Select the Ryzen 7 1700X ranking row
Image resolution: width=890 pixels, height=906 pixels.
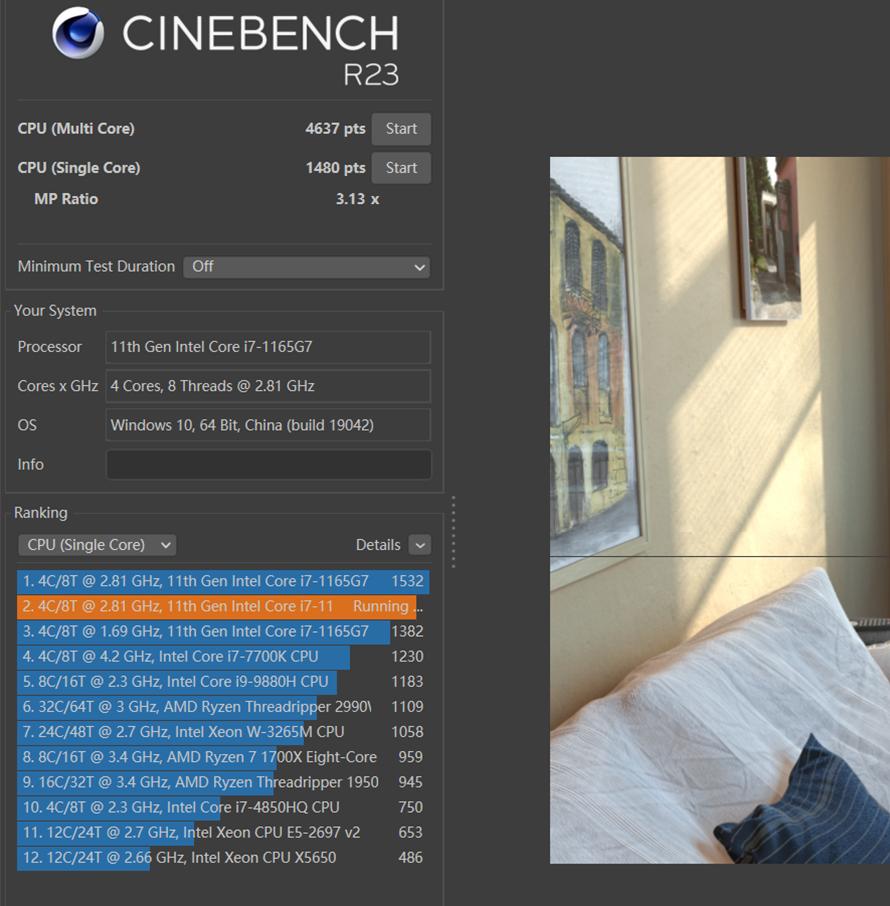point(223,757)
